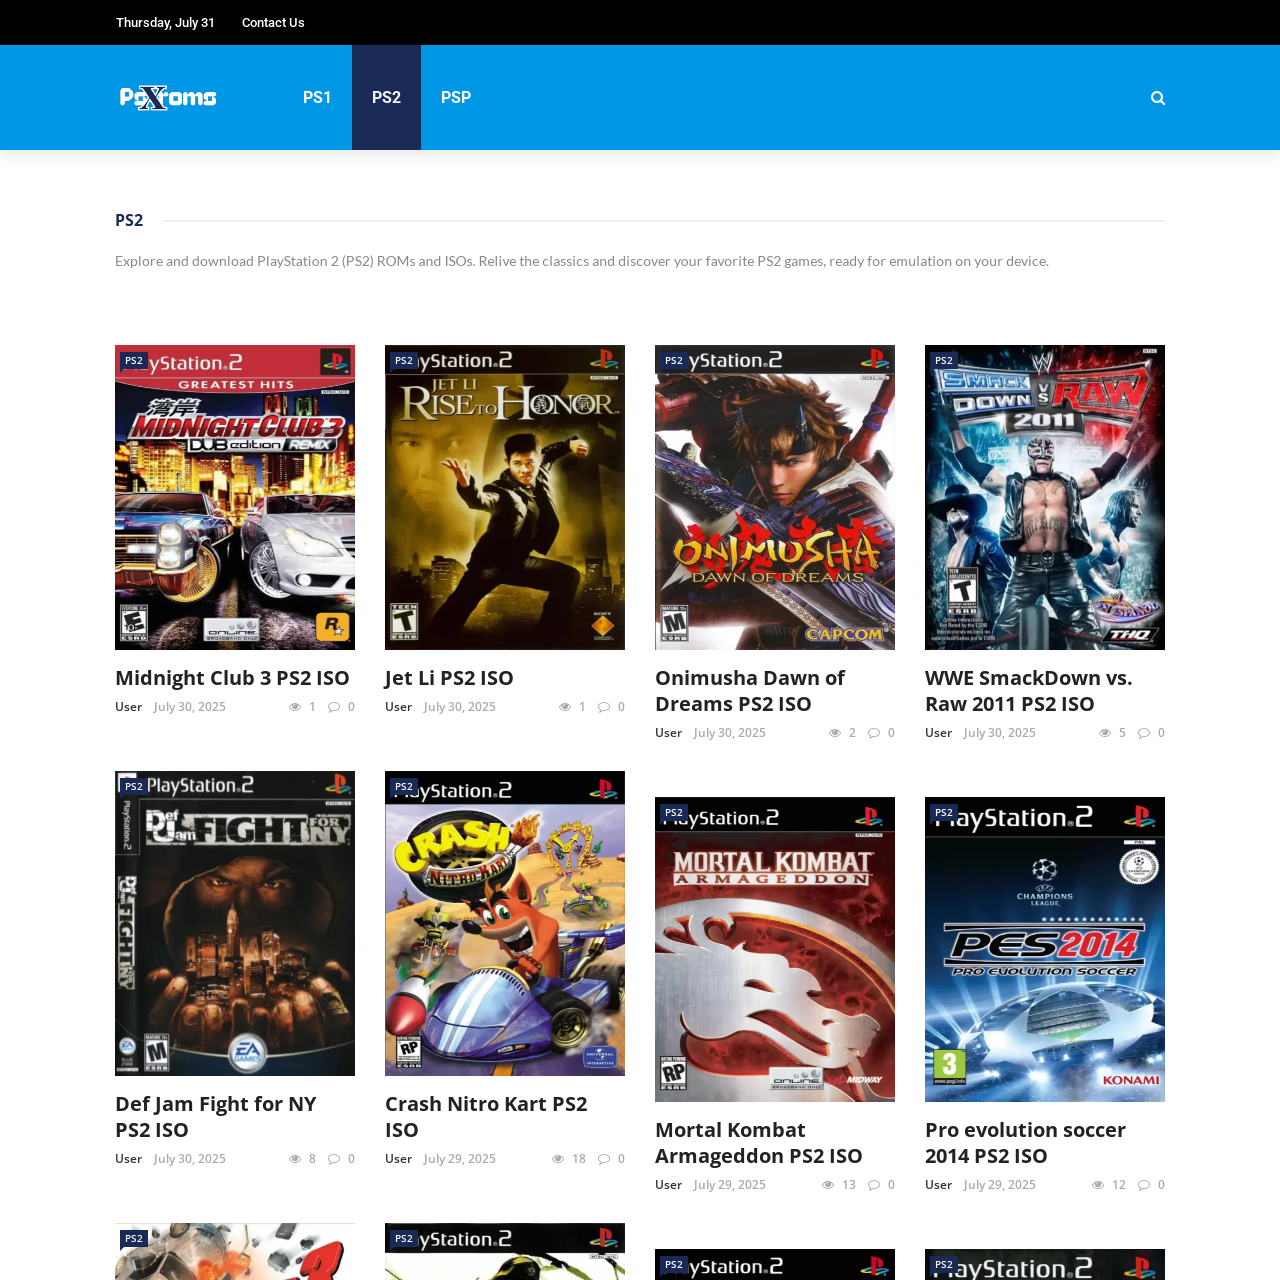The height and width of the screenshot is (1280, 1280).
Task: Click views eye icon under Def Jam
Action: click(x=295, y=1159)
